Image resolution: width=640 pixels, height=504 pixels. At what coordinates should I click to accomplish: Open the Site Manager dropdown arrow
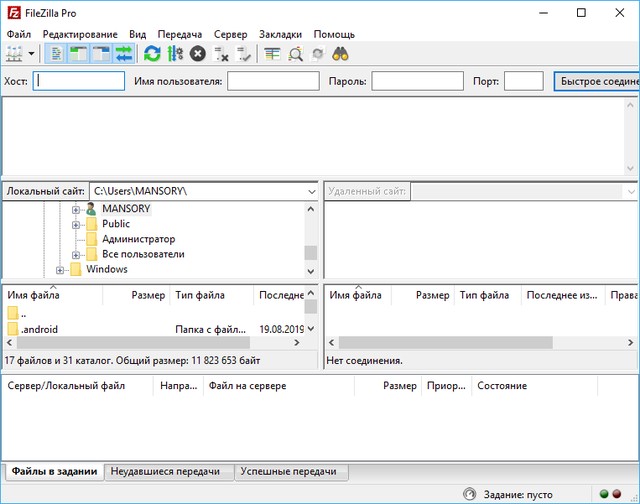point(32,54)
